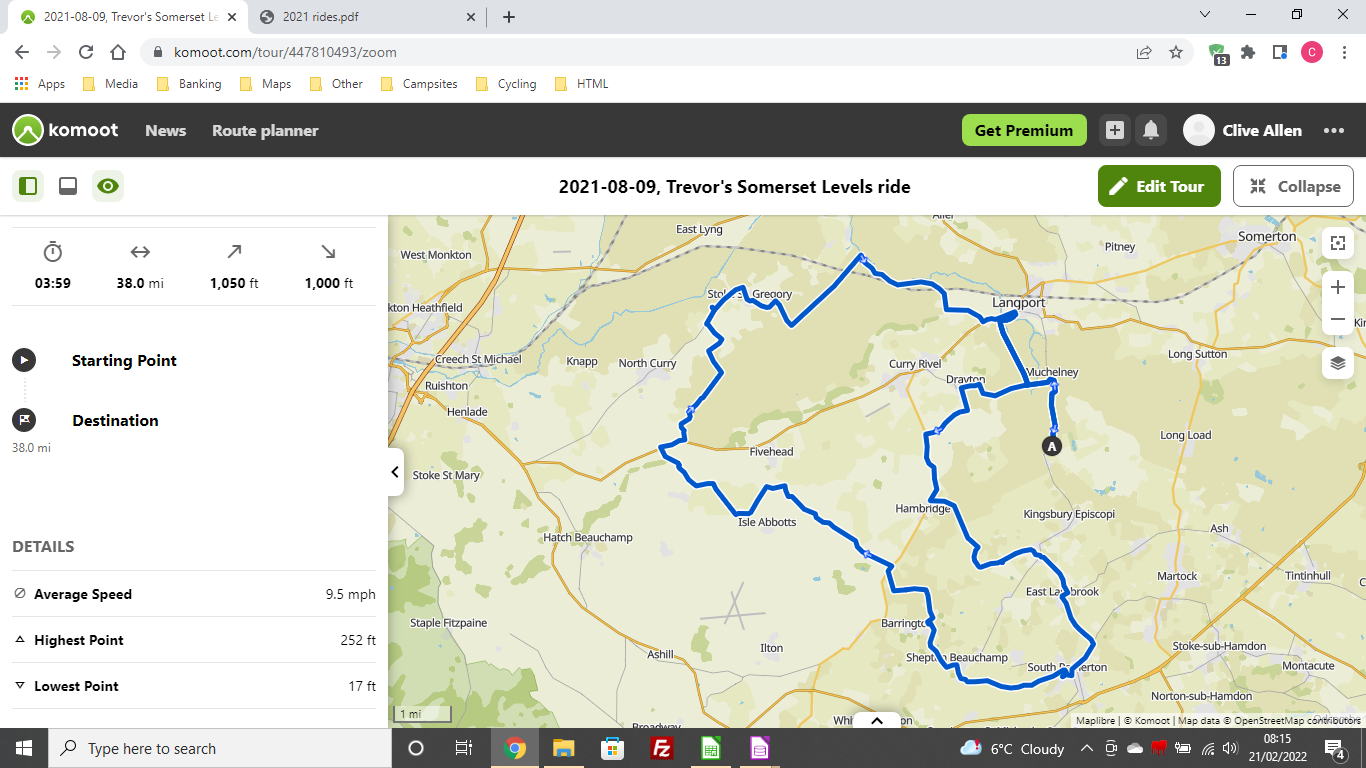Switch to side panel layout

(x=28, y=186)
